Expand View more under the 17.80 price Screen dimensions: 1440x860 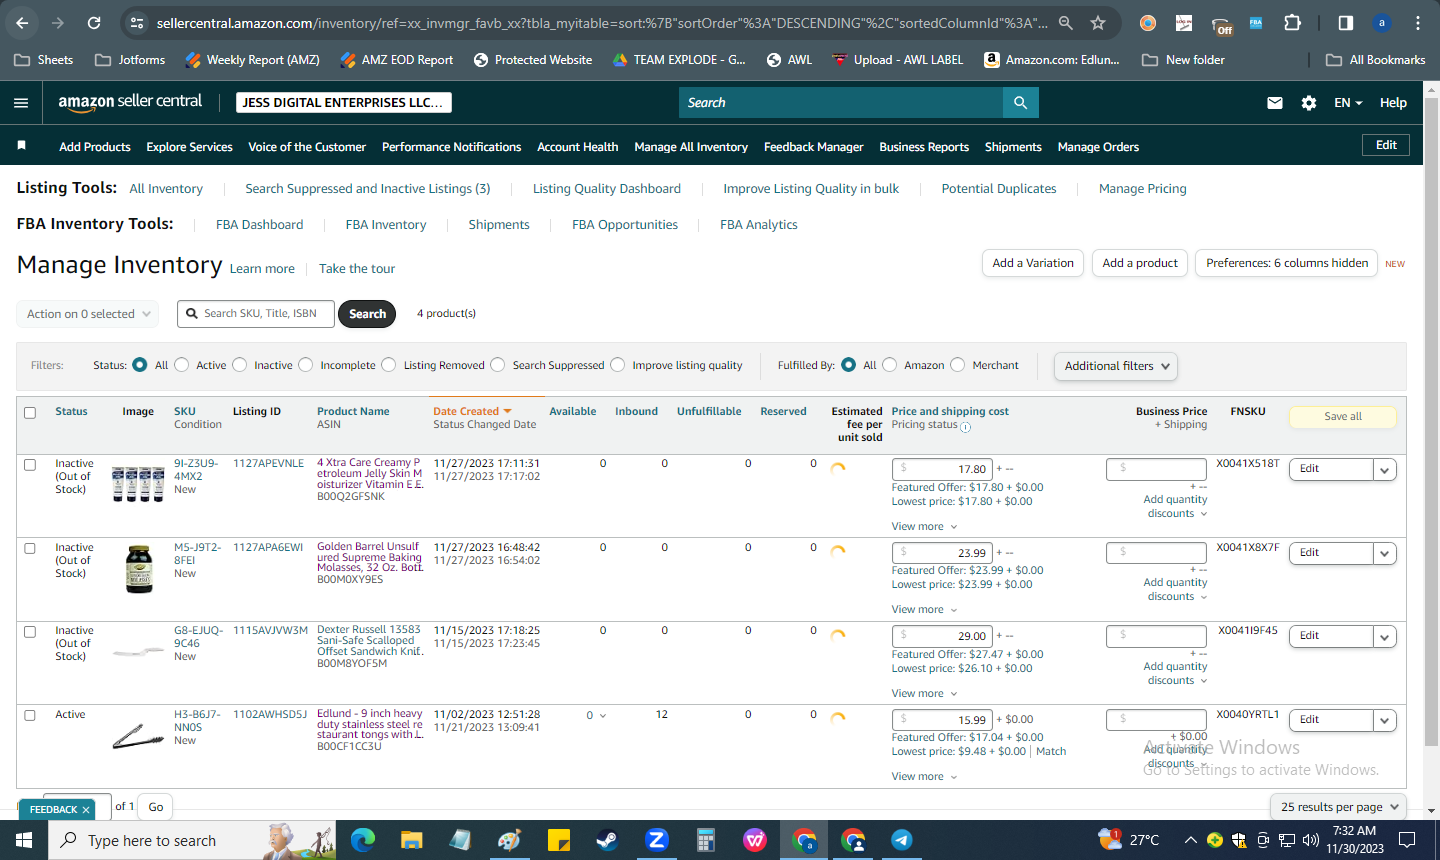click(924, 527)
